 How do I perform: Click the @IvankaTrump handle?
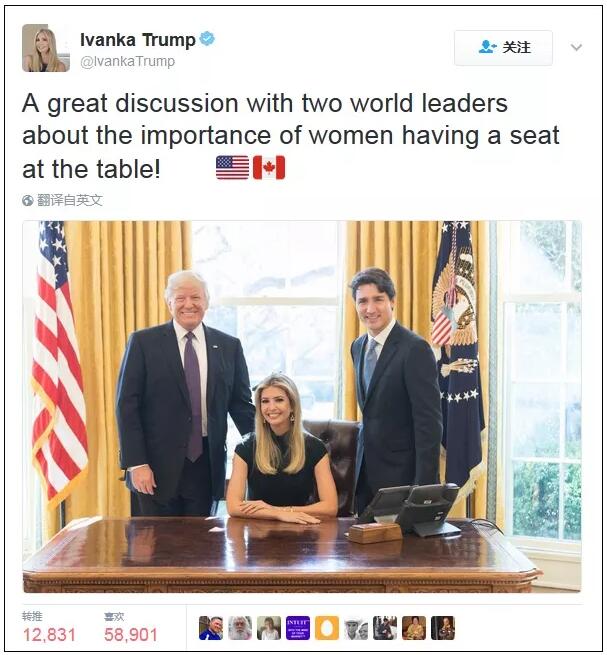click(x=127, y=61)
